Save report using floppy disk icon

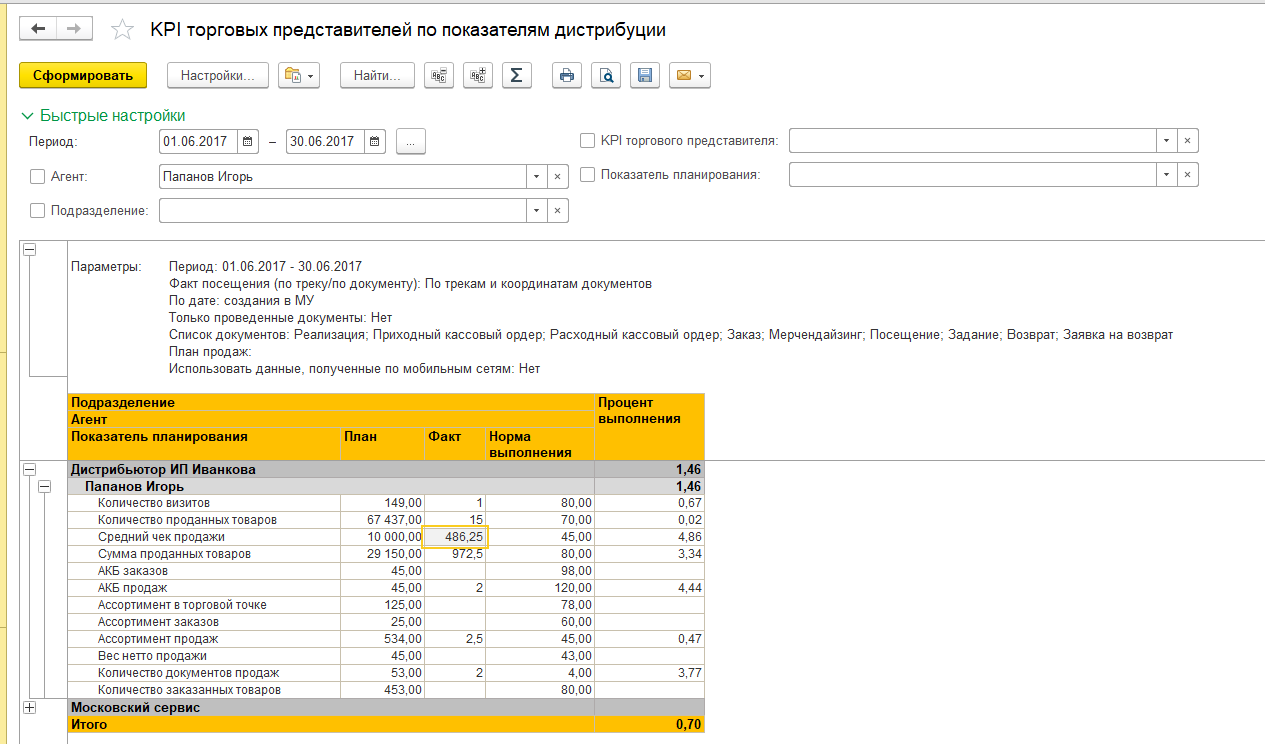coord(644,76)
